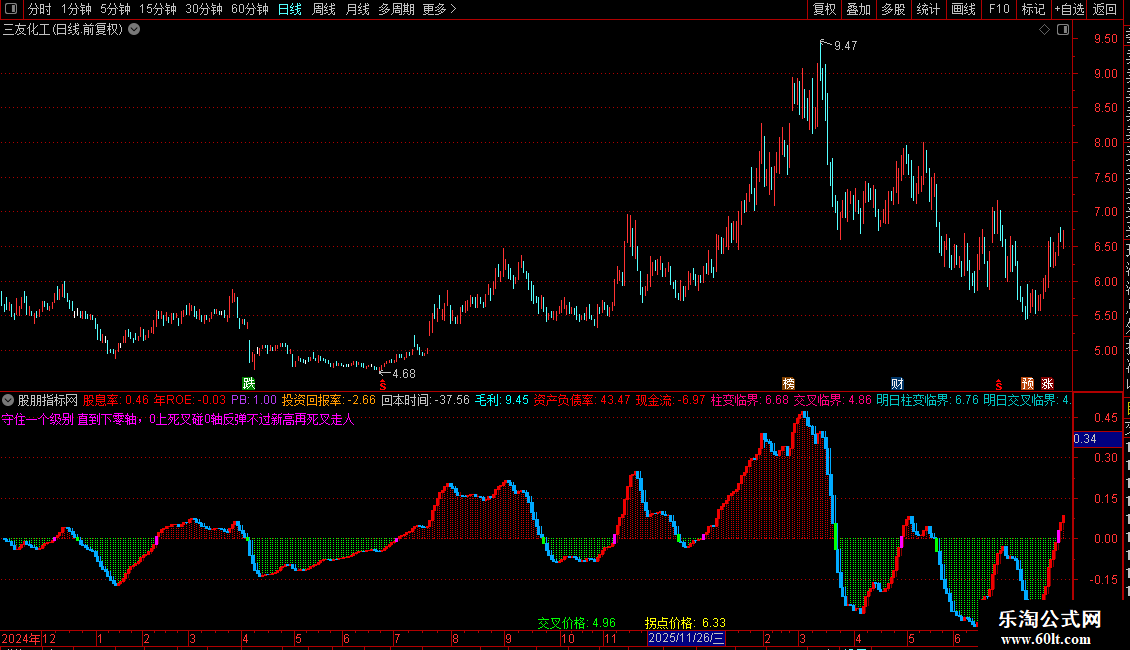Click the blue 财 marker icon
The image size is (1130, 650).
[x=897, y=383]
